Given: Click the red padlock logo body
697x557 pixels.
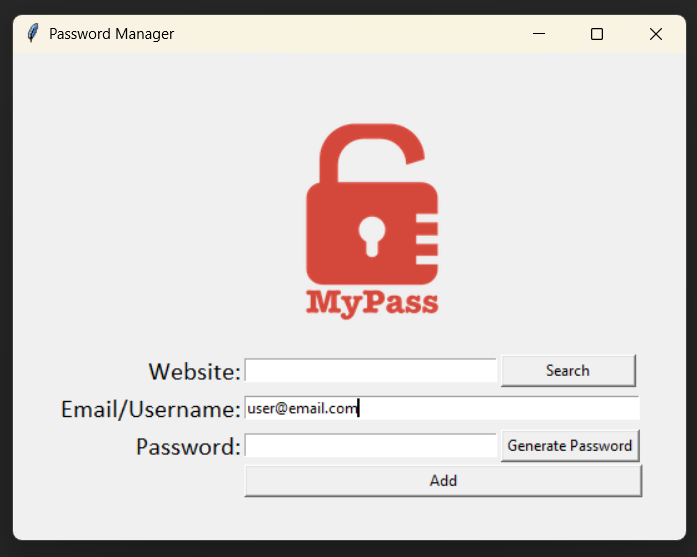Looking at the screenshot, I should tap(345, 255).
